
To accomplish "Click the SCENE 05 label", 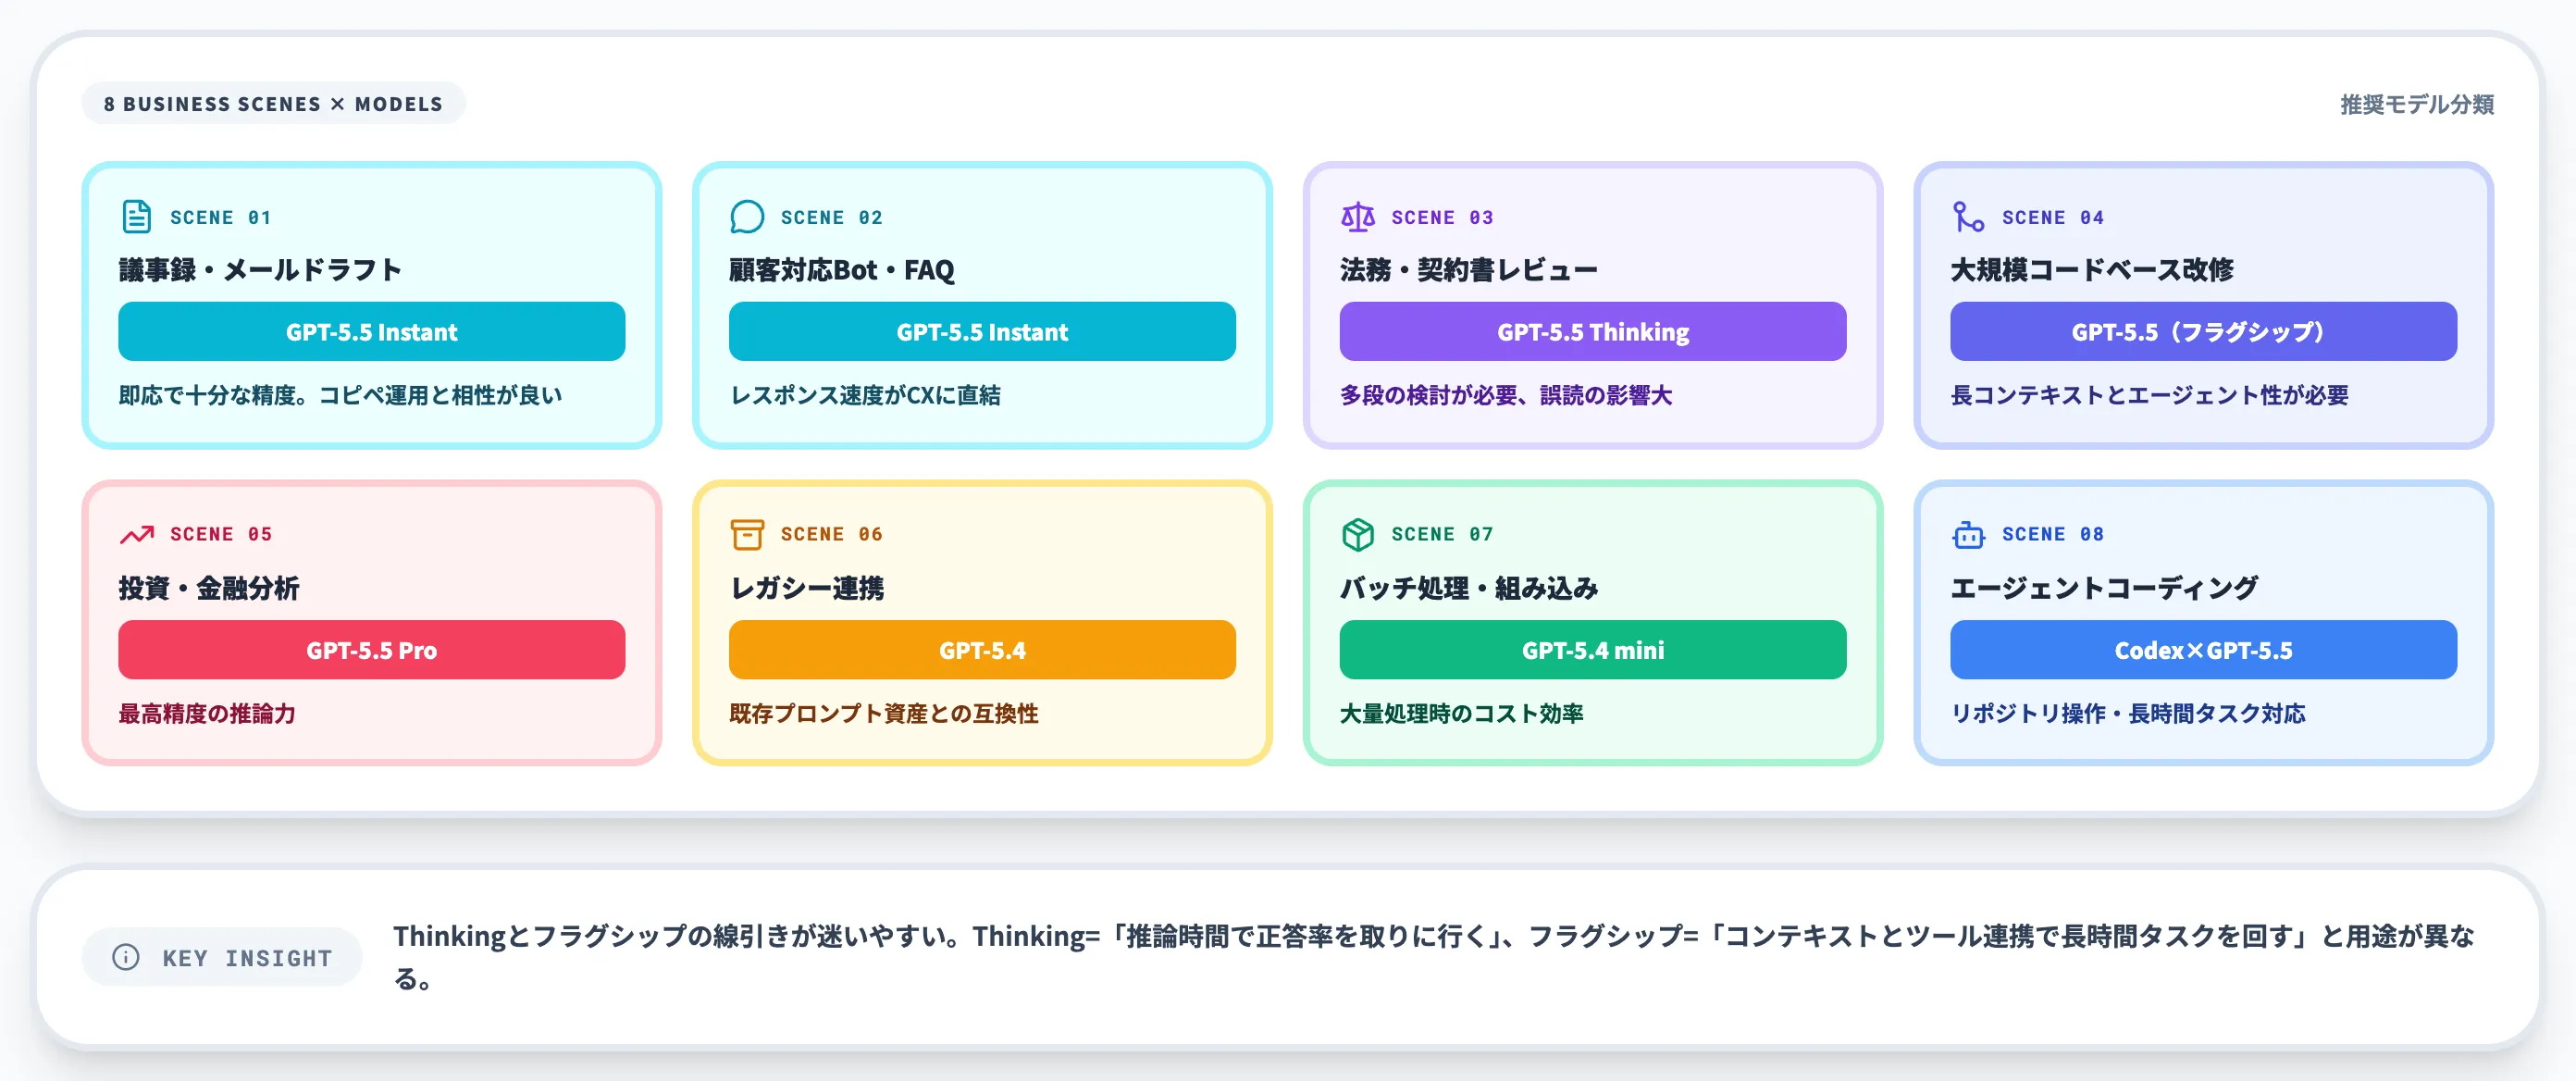I will (x=220, y=534).
